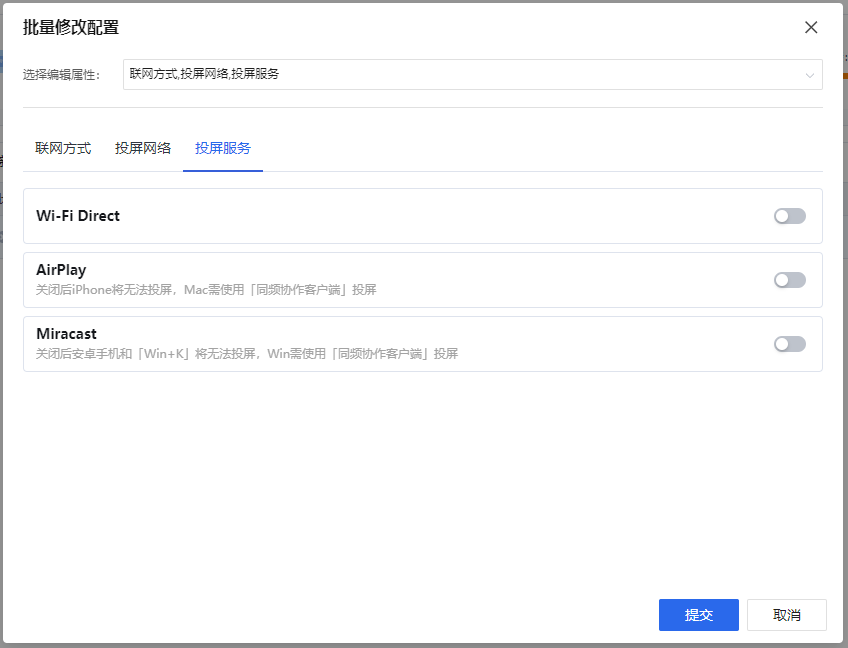Click the 联网方式,投屏网络,投屏服务 selection field
Viewport: 848px width, 648px height.
click(473, 75)
